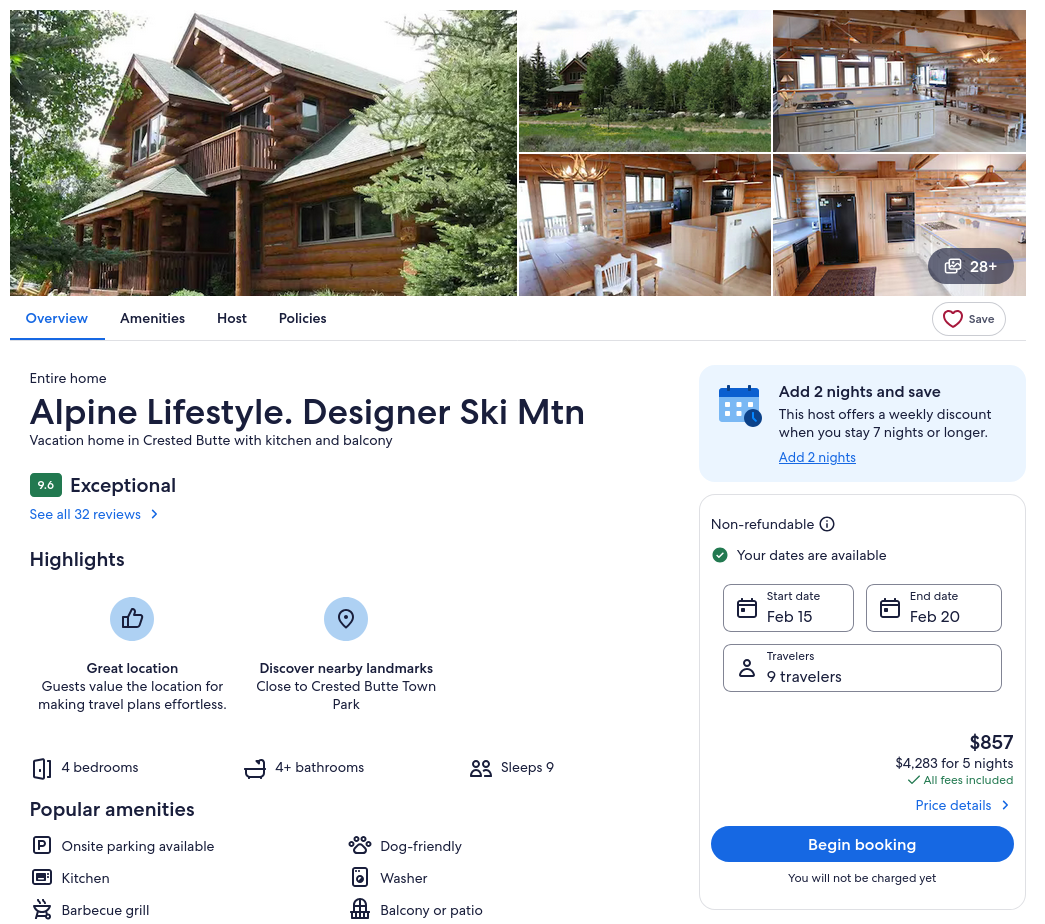Click the nearby landmarks map pin icon
The height and width of the screenshot is (924, 1045).
(x=346, y=619)
